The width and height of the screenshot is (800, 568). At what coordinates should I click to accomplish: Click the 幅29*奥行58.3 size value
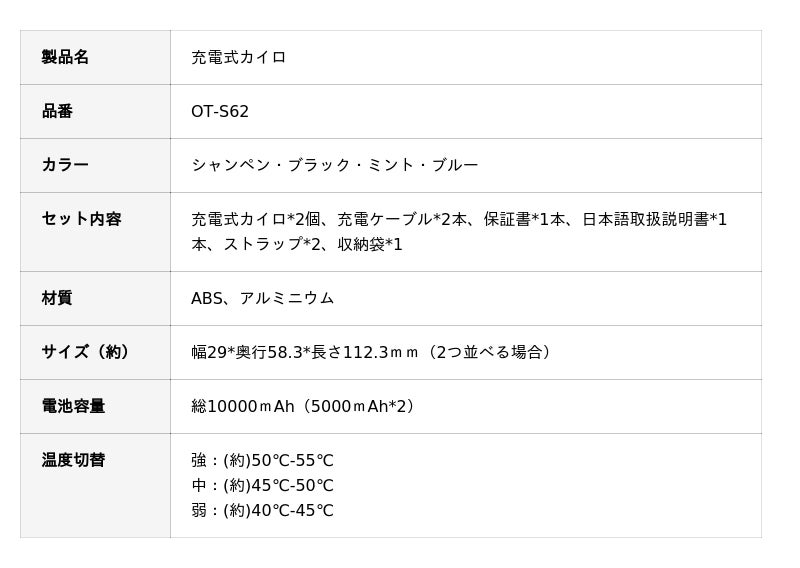(249, 352)
